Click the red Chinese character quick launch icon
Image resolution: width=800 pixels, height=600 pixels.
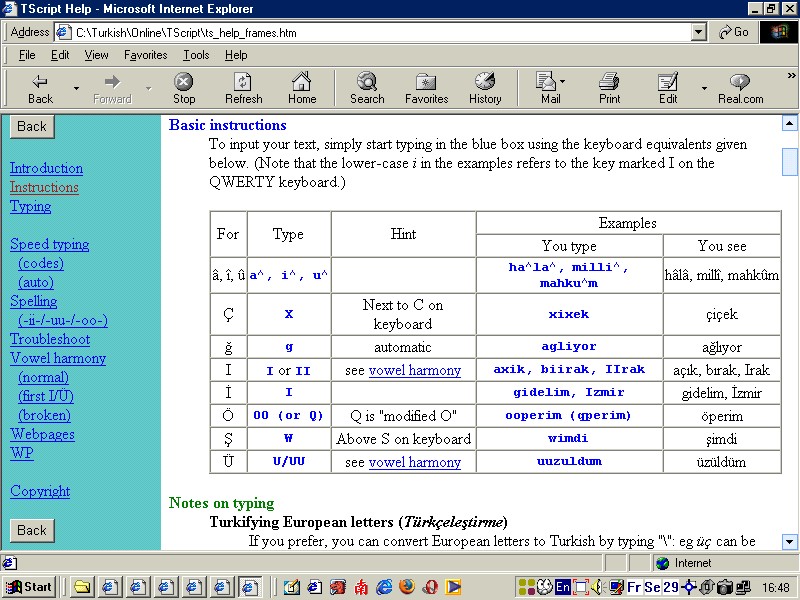coord(361,587)
